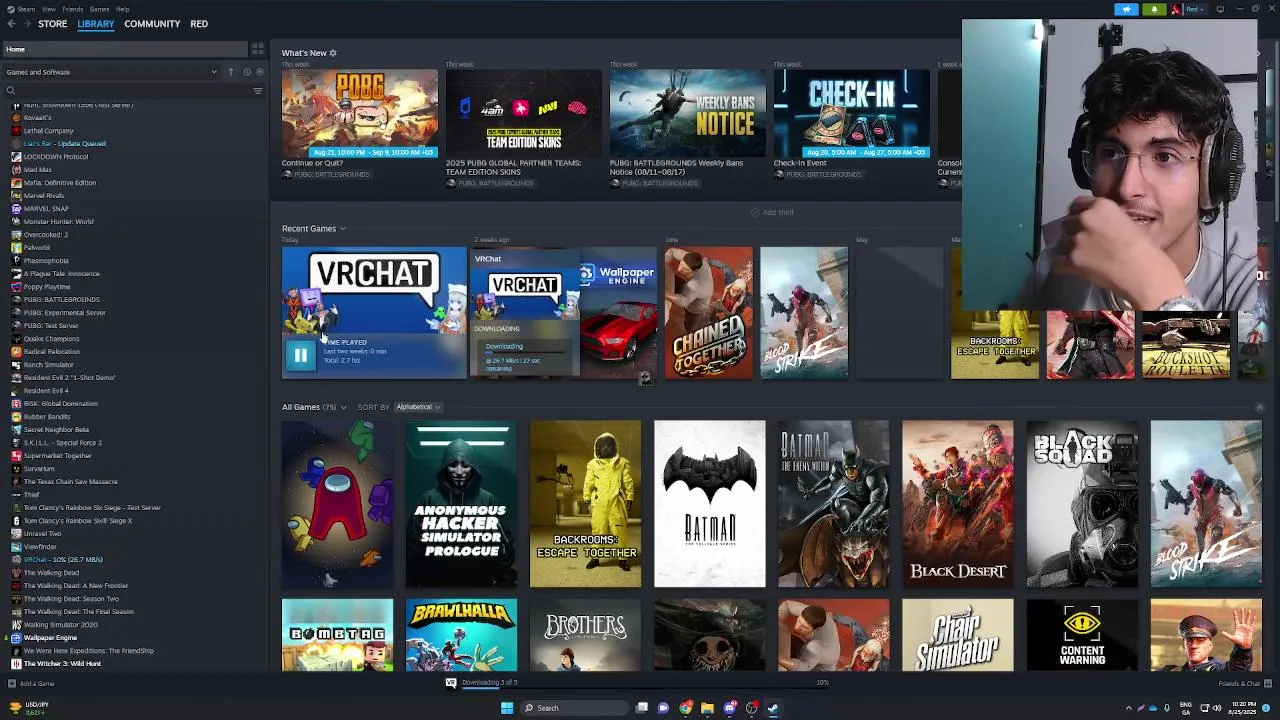Screen dimensions: 1280x720
Task: Switch to the STORE tab
Action: (53, 24)
